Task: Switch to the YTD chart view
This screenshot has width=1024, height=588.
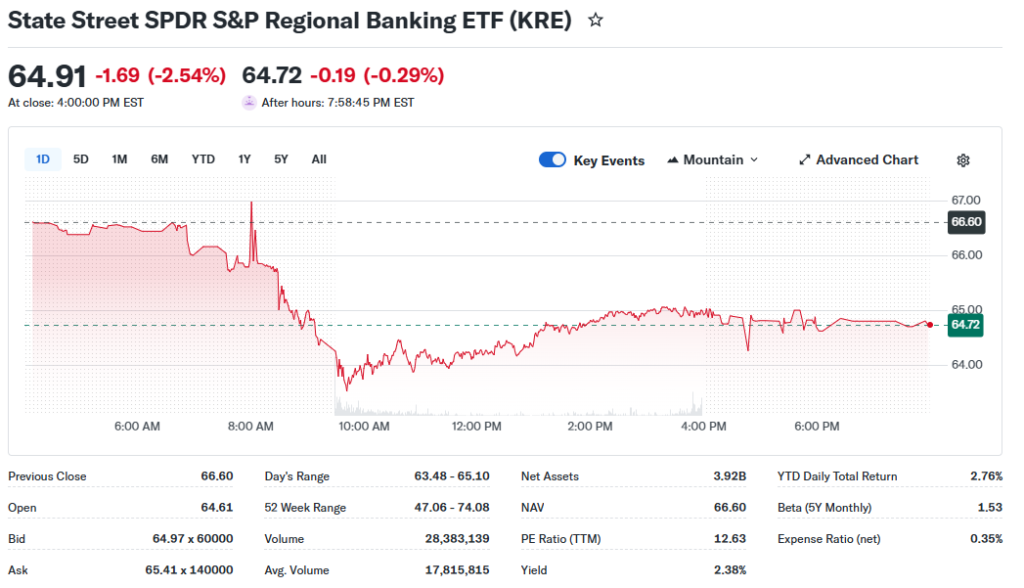Action: pos(203,159)
